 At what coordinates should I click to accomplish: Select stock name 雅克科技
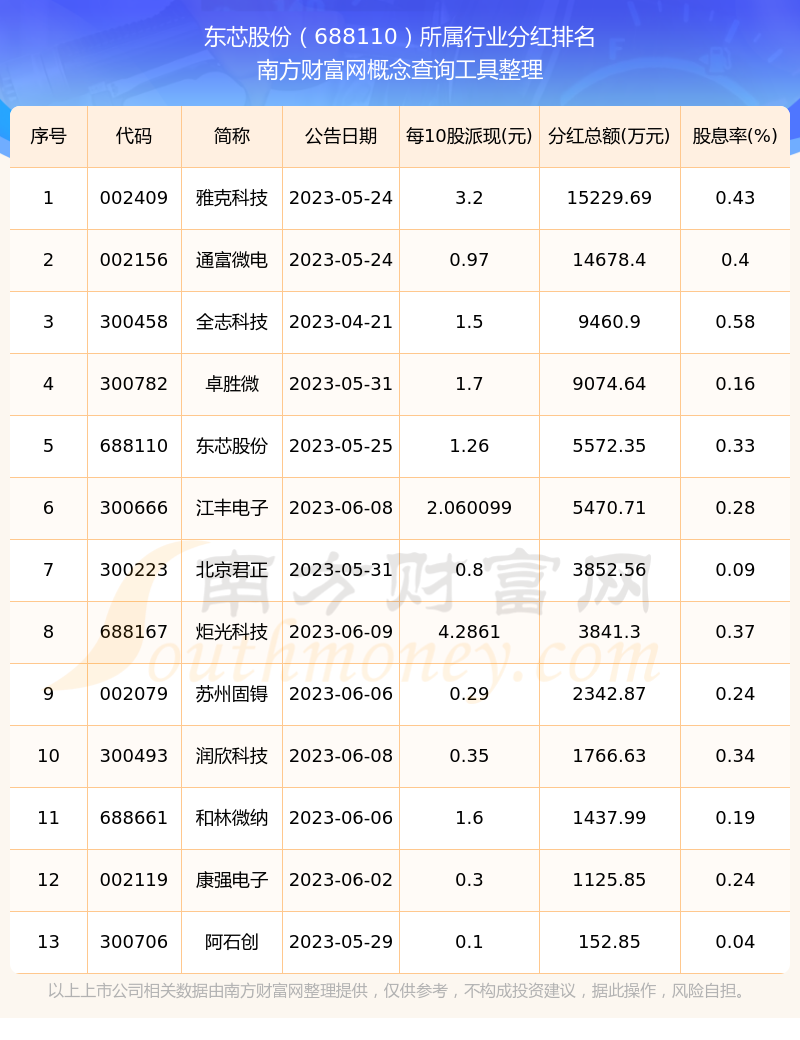pos(232,198)
